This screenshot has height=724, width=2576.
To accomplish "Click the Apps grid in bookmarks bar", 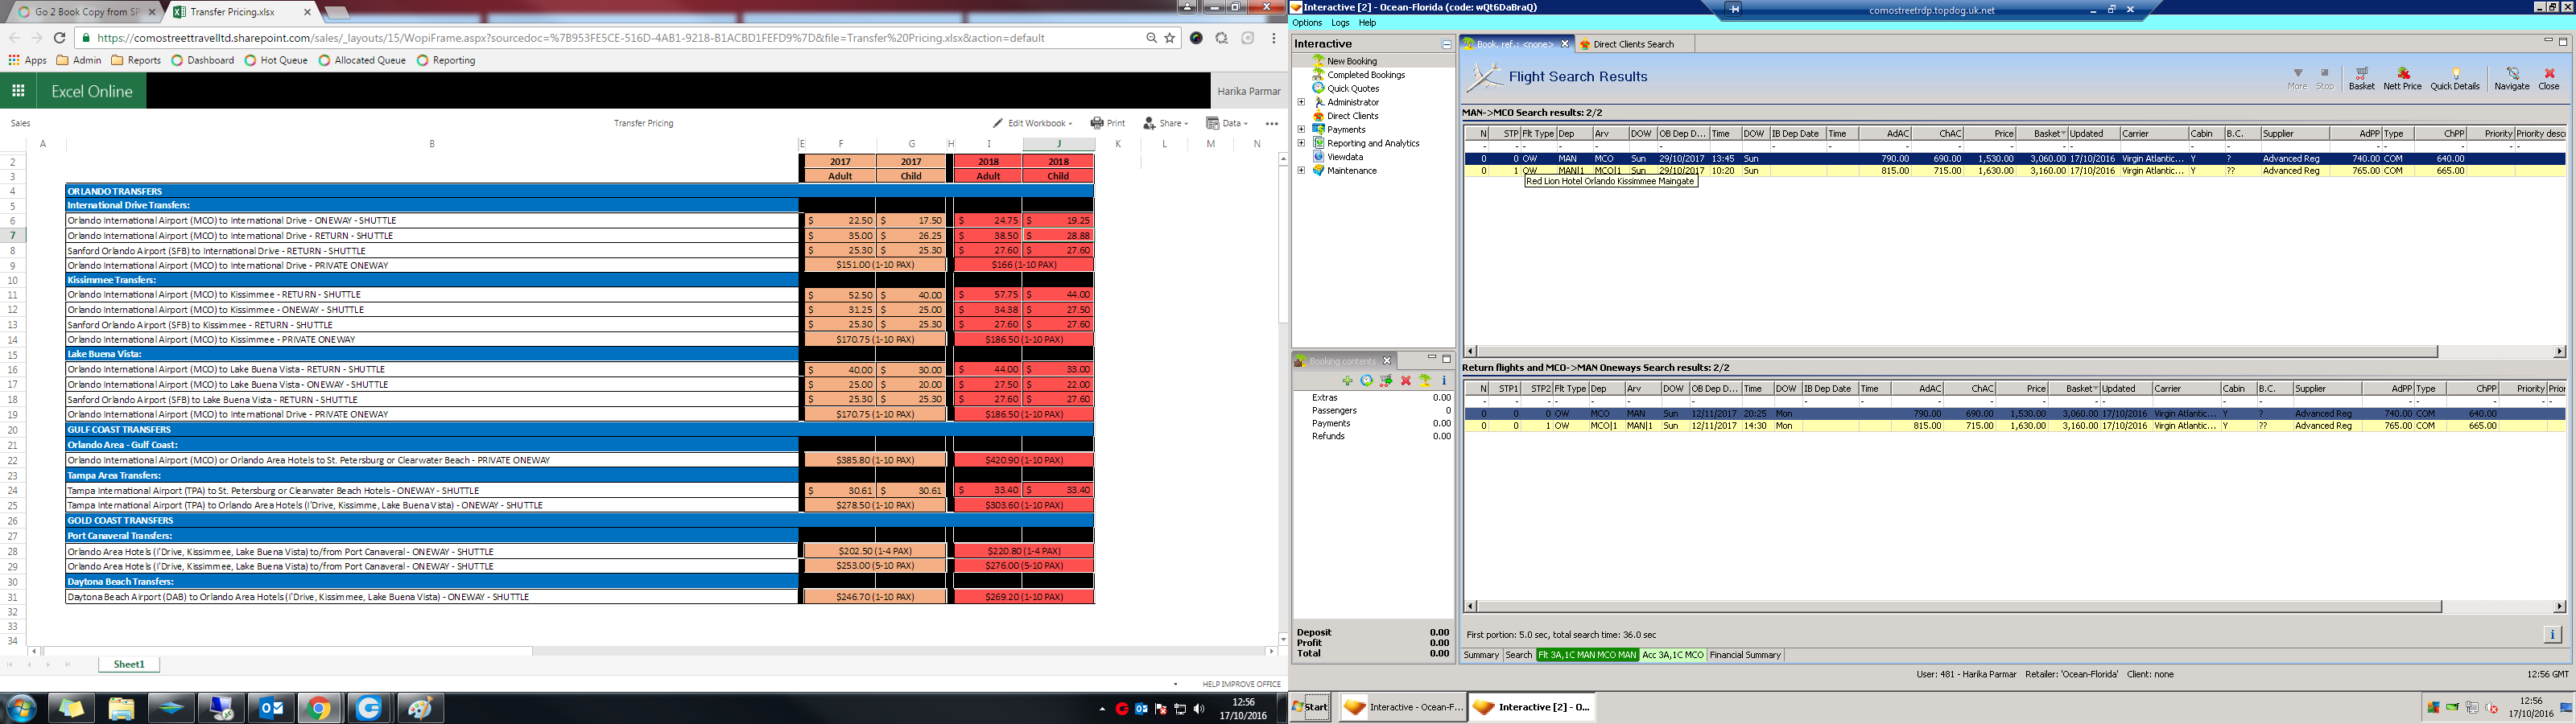I will click(27, 60).
